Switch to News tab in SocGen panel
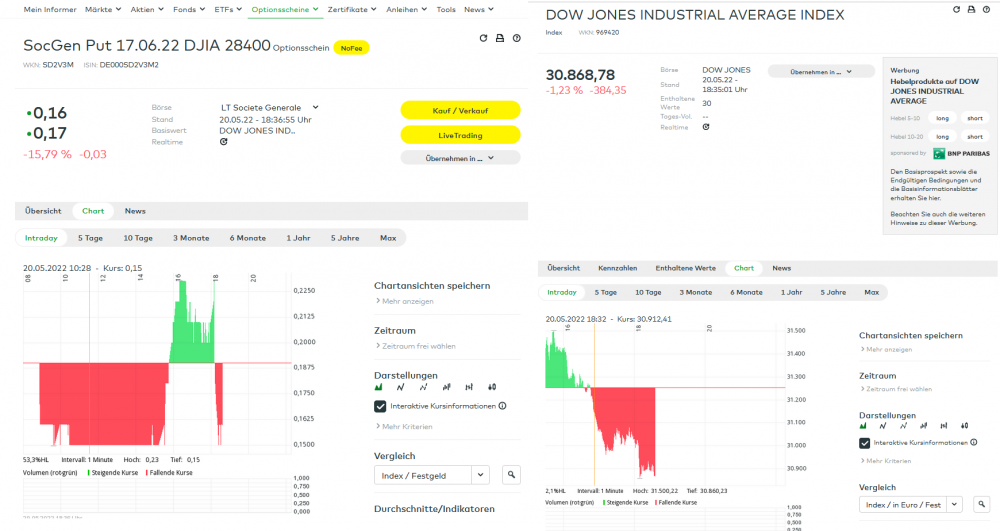 [135, 211]
